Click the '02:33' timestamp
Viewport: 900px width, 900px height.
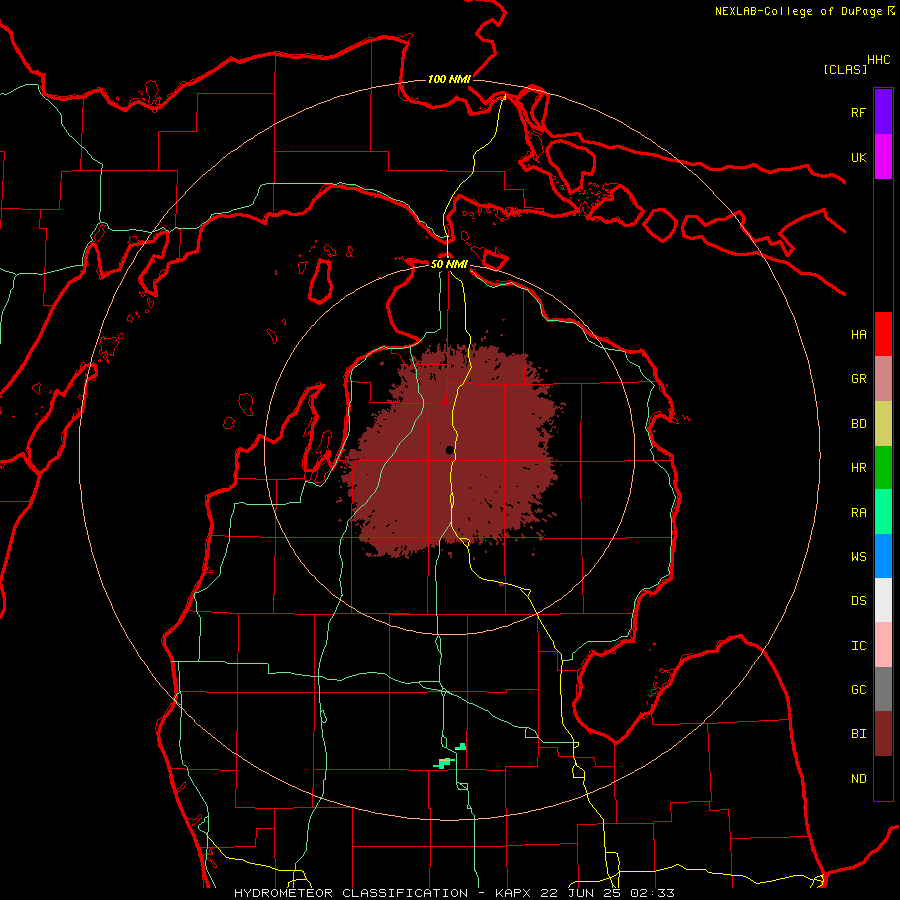(x=652, y=893)
